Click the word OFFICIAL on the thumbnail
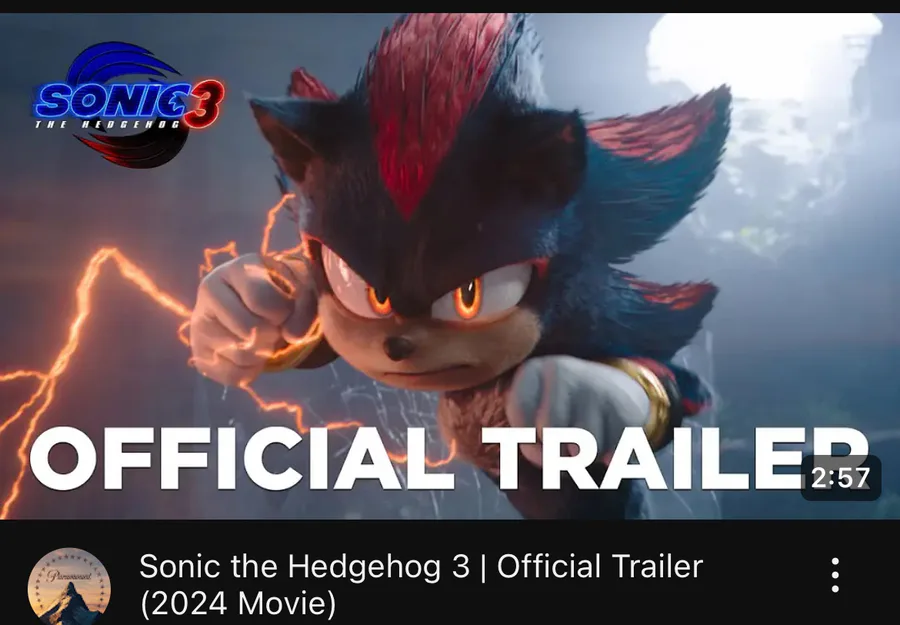 pyautogui.click(x=241, y=459)
